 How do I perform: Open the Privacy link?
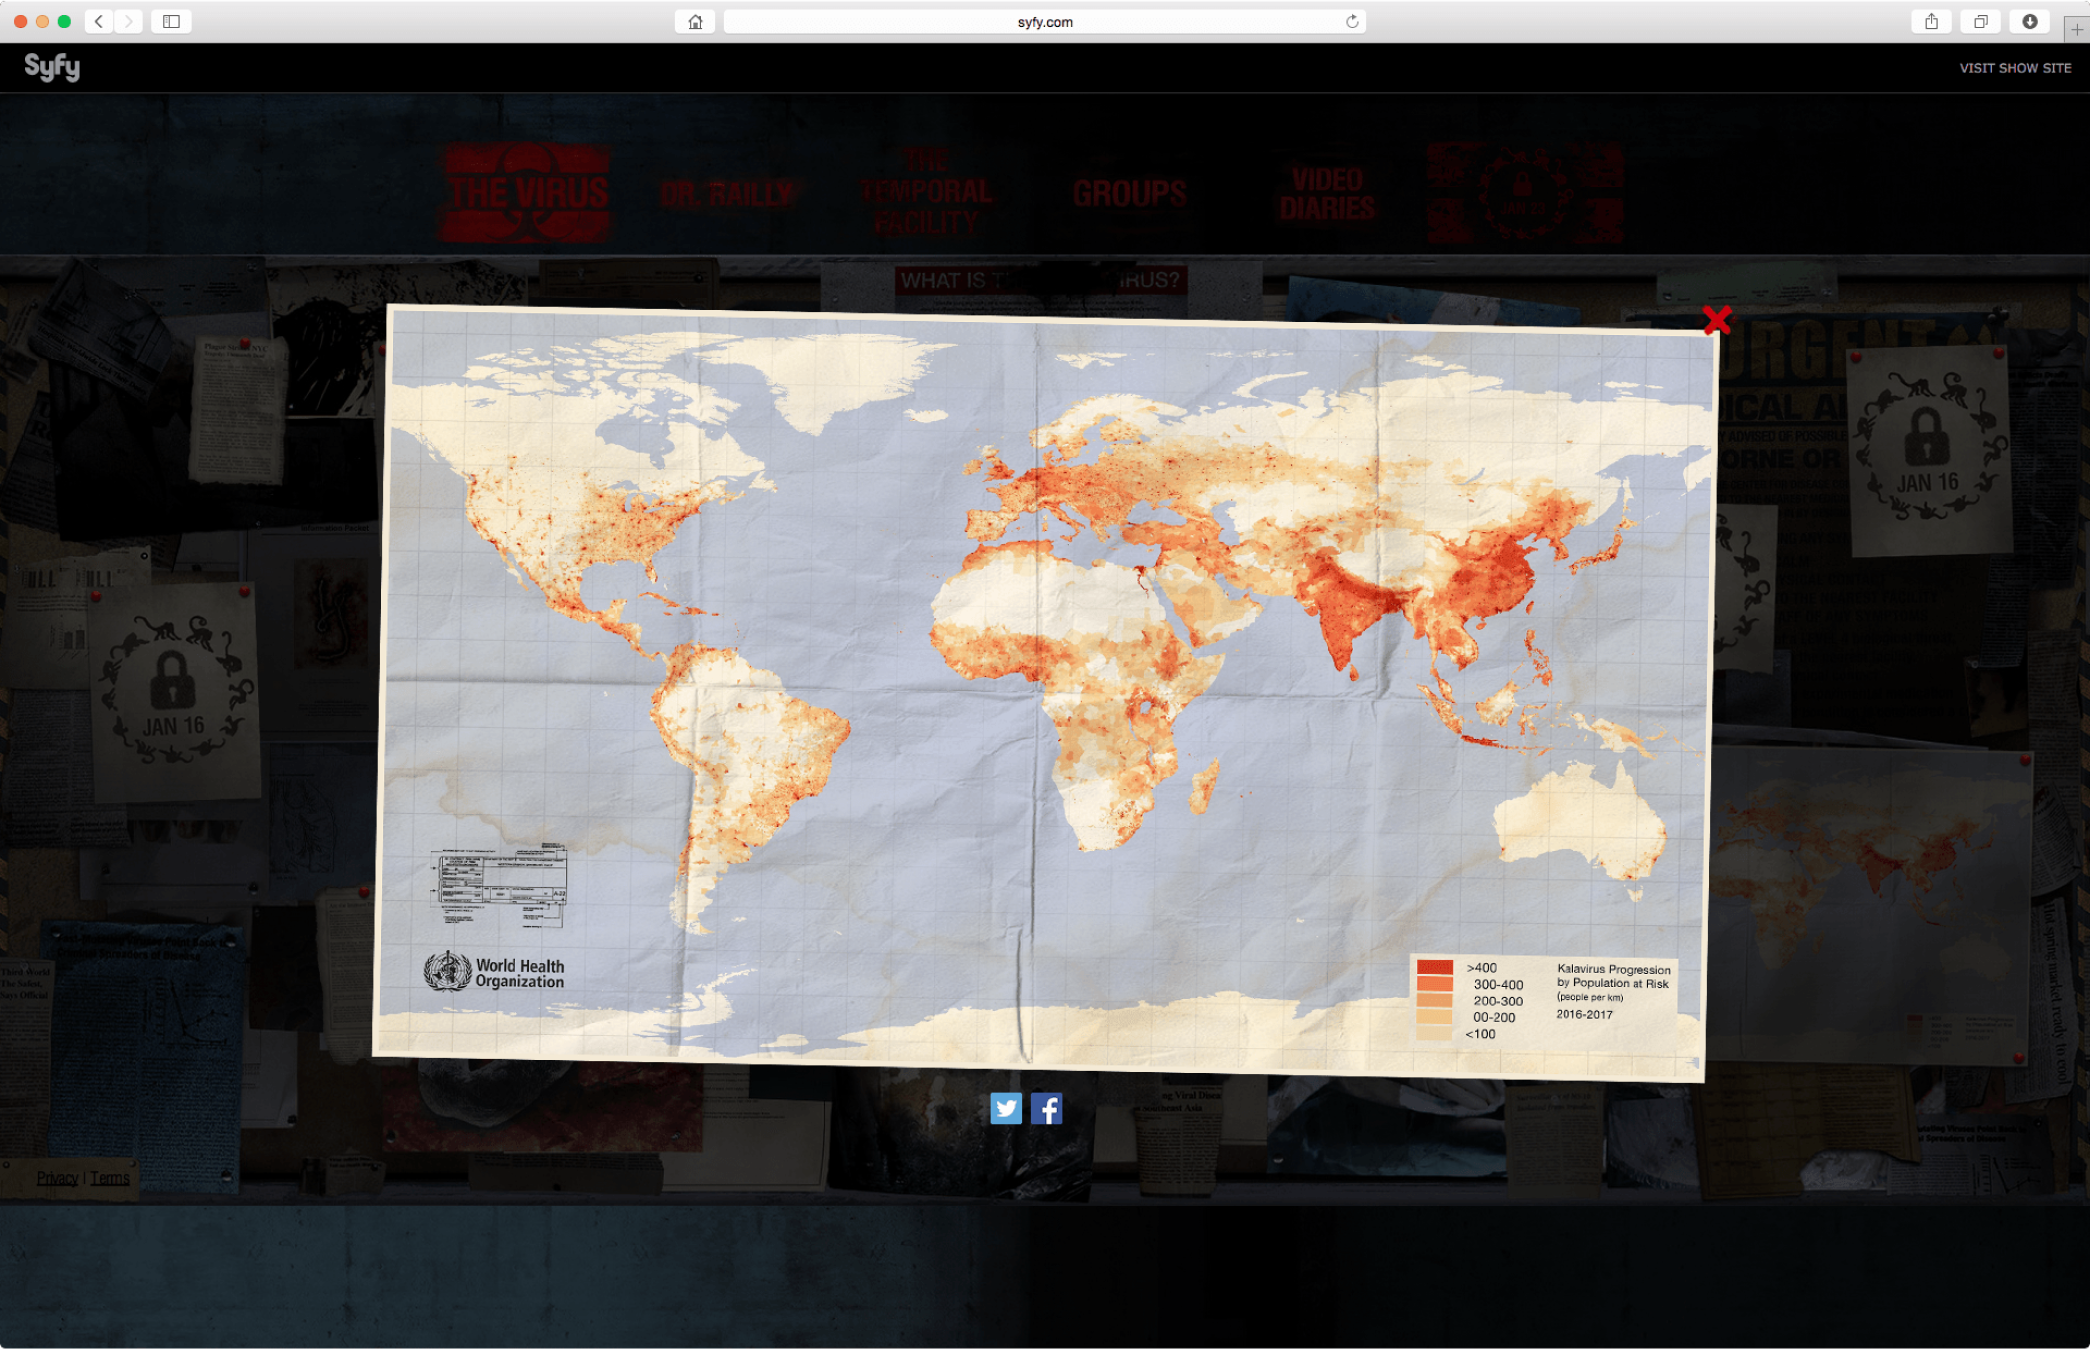tap(57, 1178)
